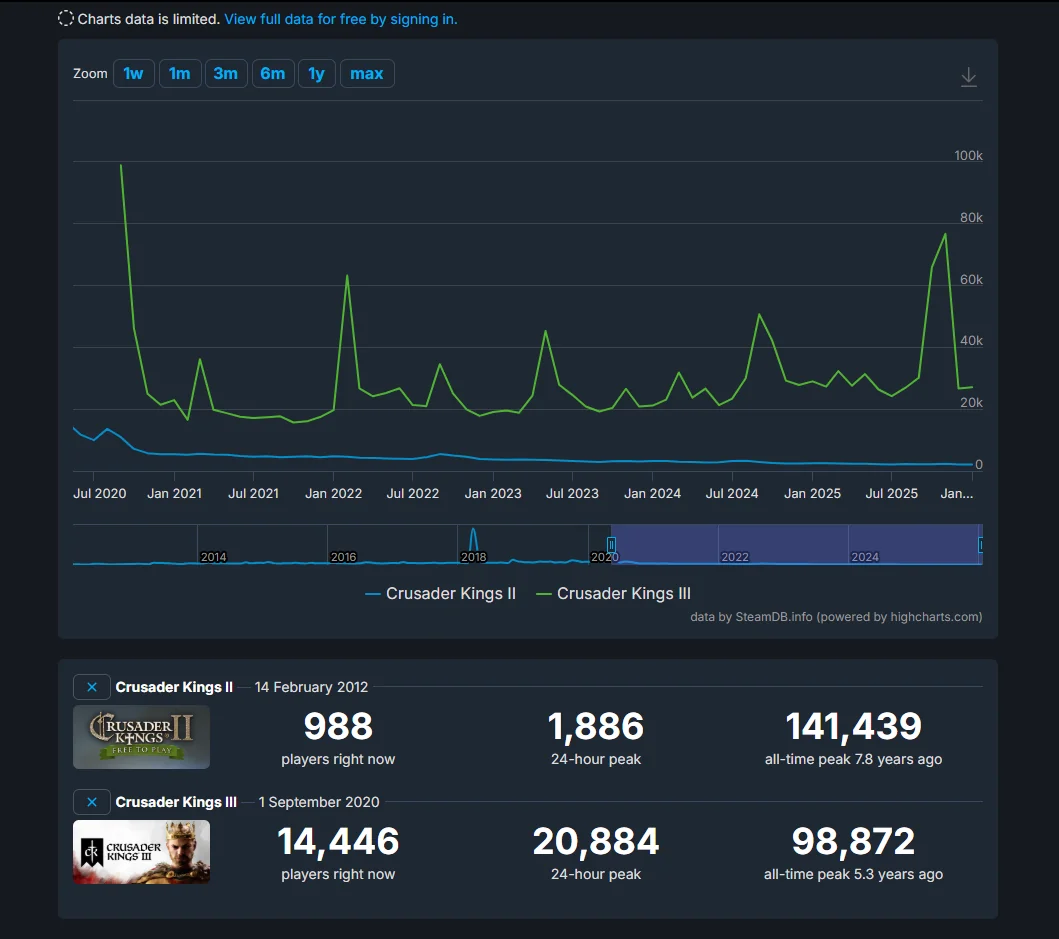The image size is (1059, 939).
Task: Click the 1,886 24-hour peak value
Action: pos(596,726)
